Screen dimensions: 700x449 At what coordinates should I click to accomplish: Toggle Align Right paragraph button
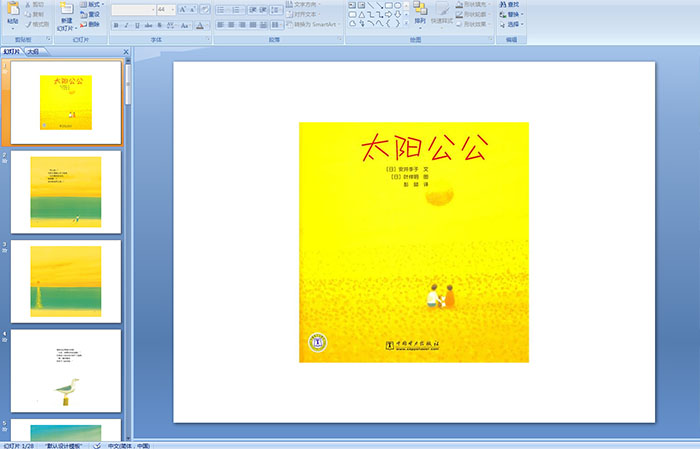click(x=242, y=25)
